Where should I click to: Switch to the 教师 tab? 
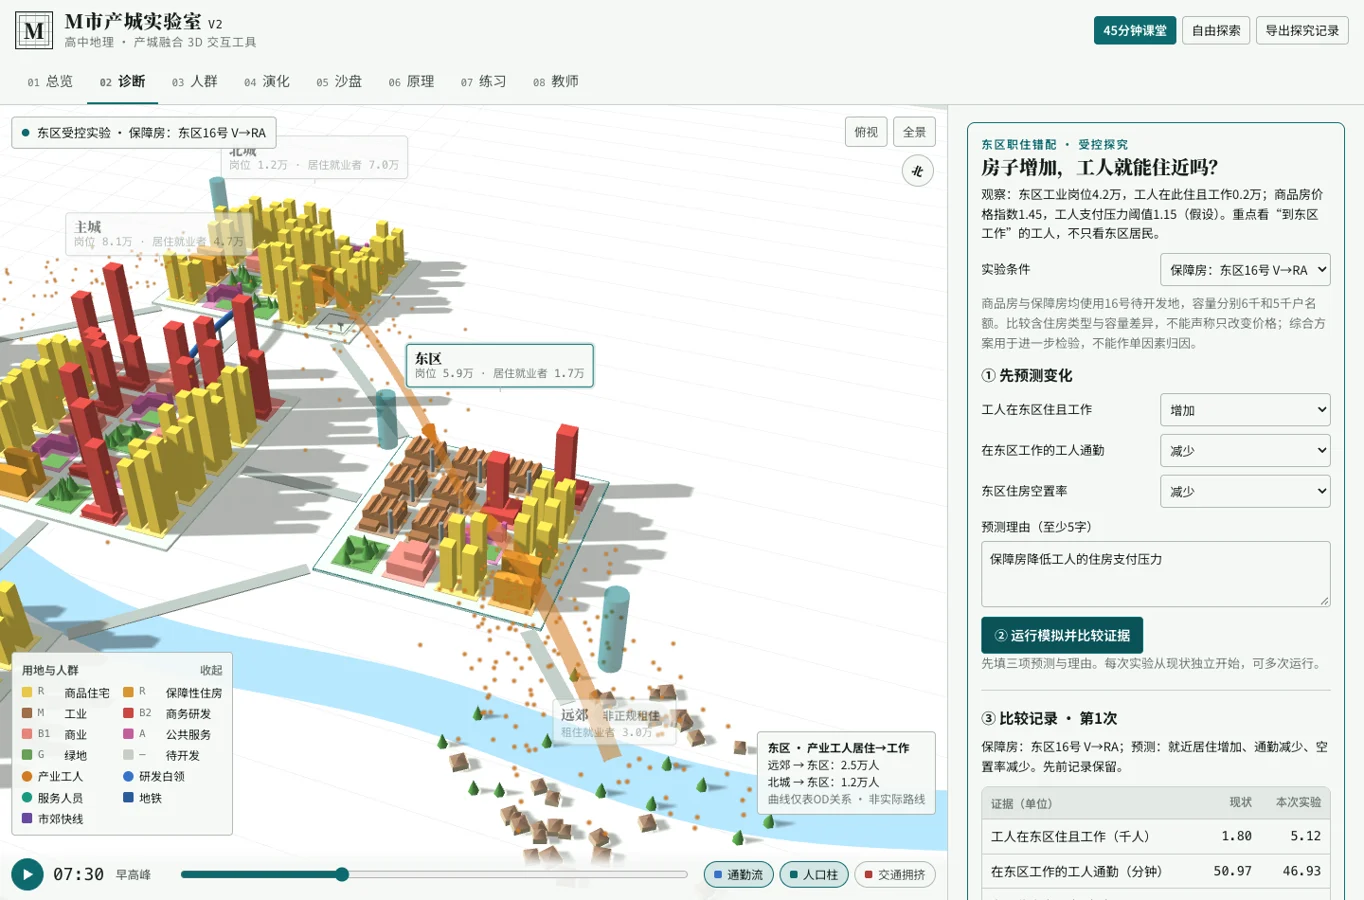coord(555,82)
